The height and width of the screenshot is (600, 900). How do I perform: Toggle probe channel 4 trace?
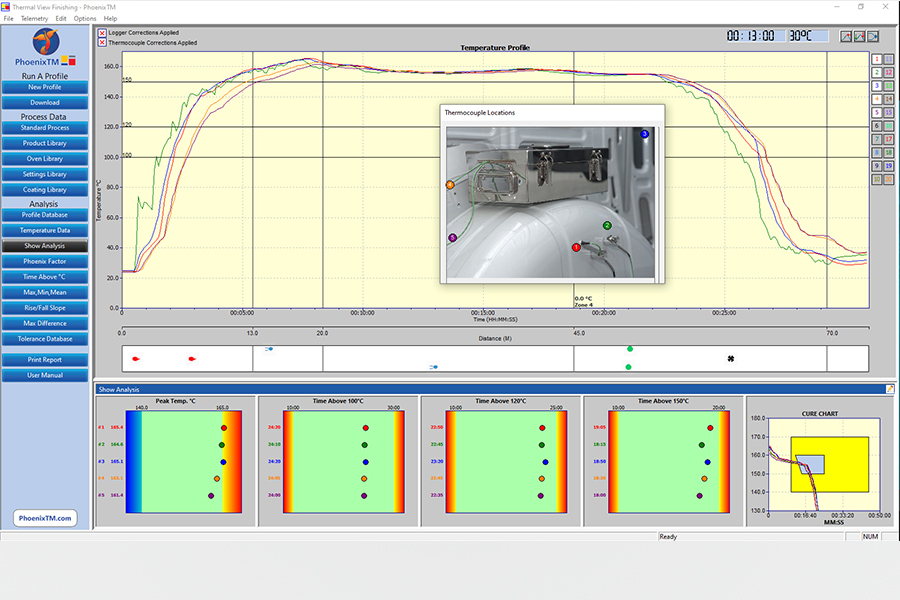876,99
